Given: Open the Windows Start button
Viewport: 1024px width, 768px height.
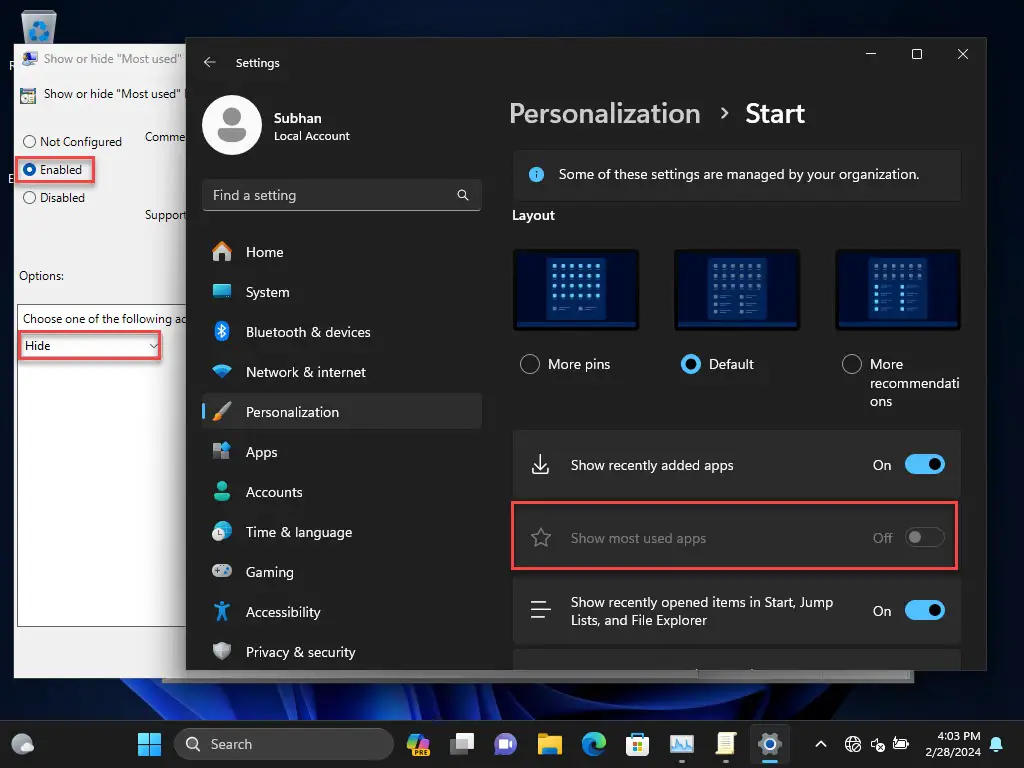Looking at the screenshot, I should (150, 744).
